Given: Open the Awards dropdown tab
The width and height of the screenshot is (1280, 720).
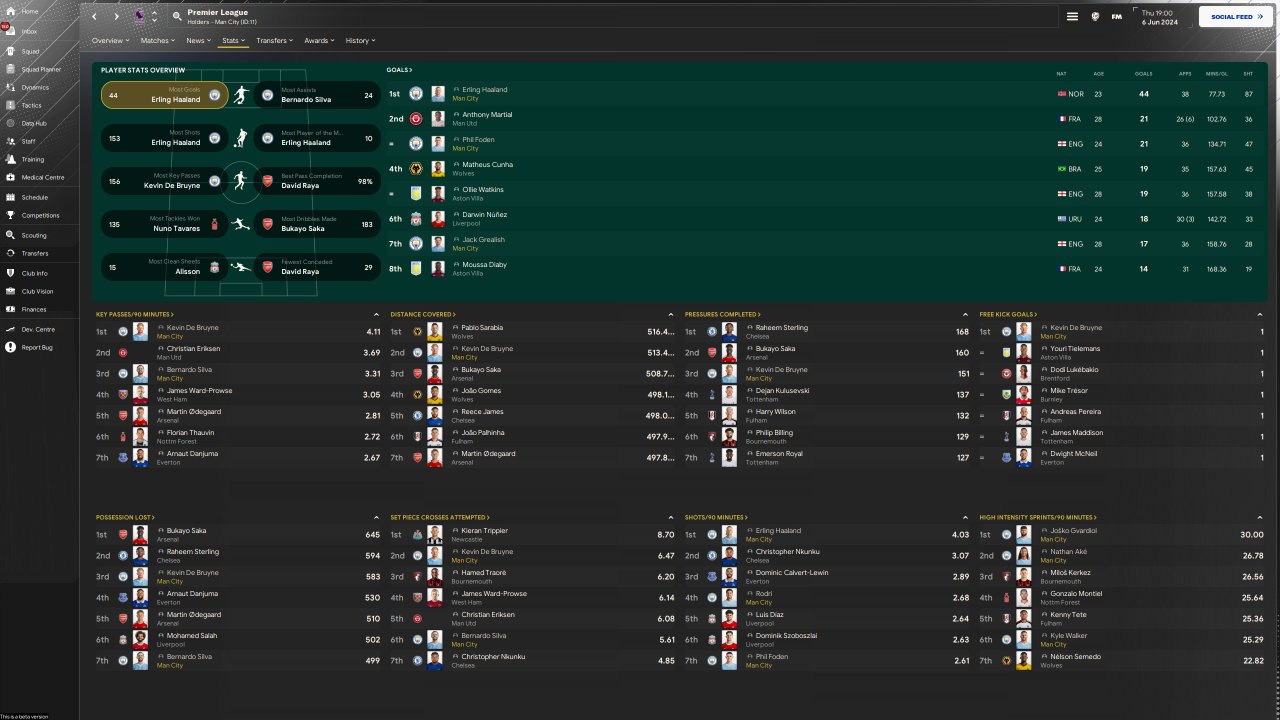Looking at the screenshot, I should 320,41.
